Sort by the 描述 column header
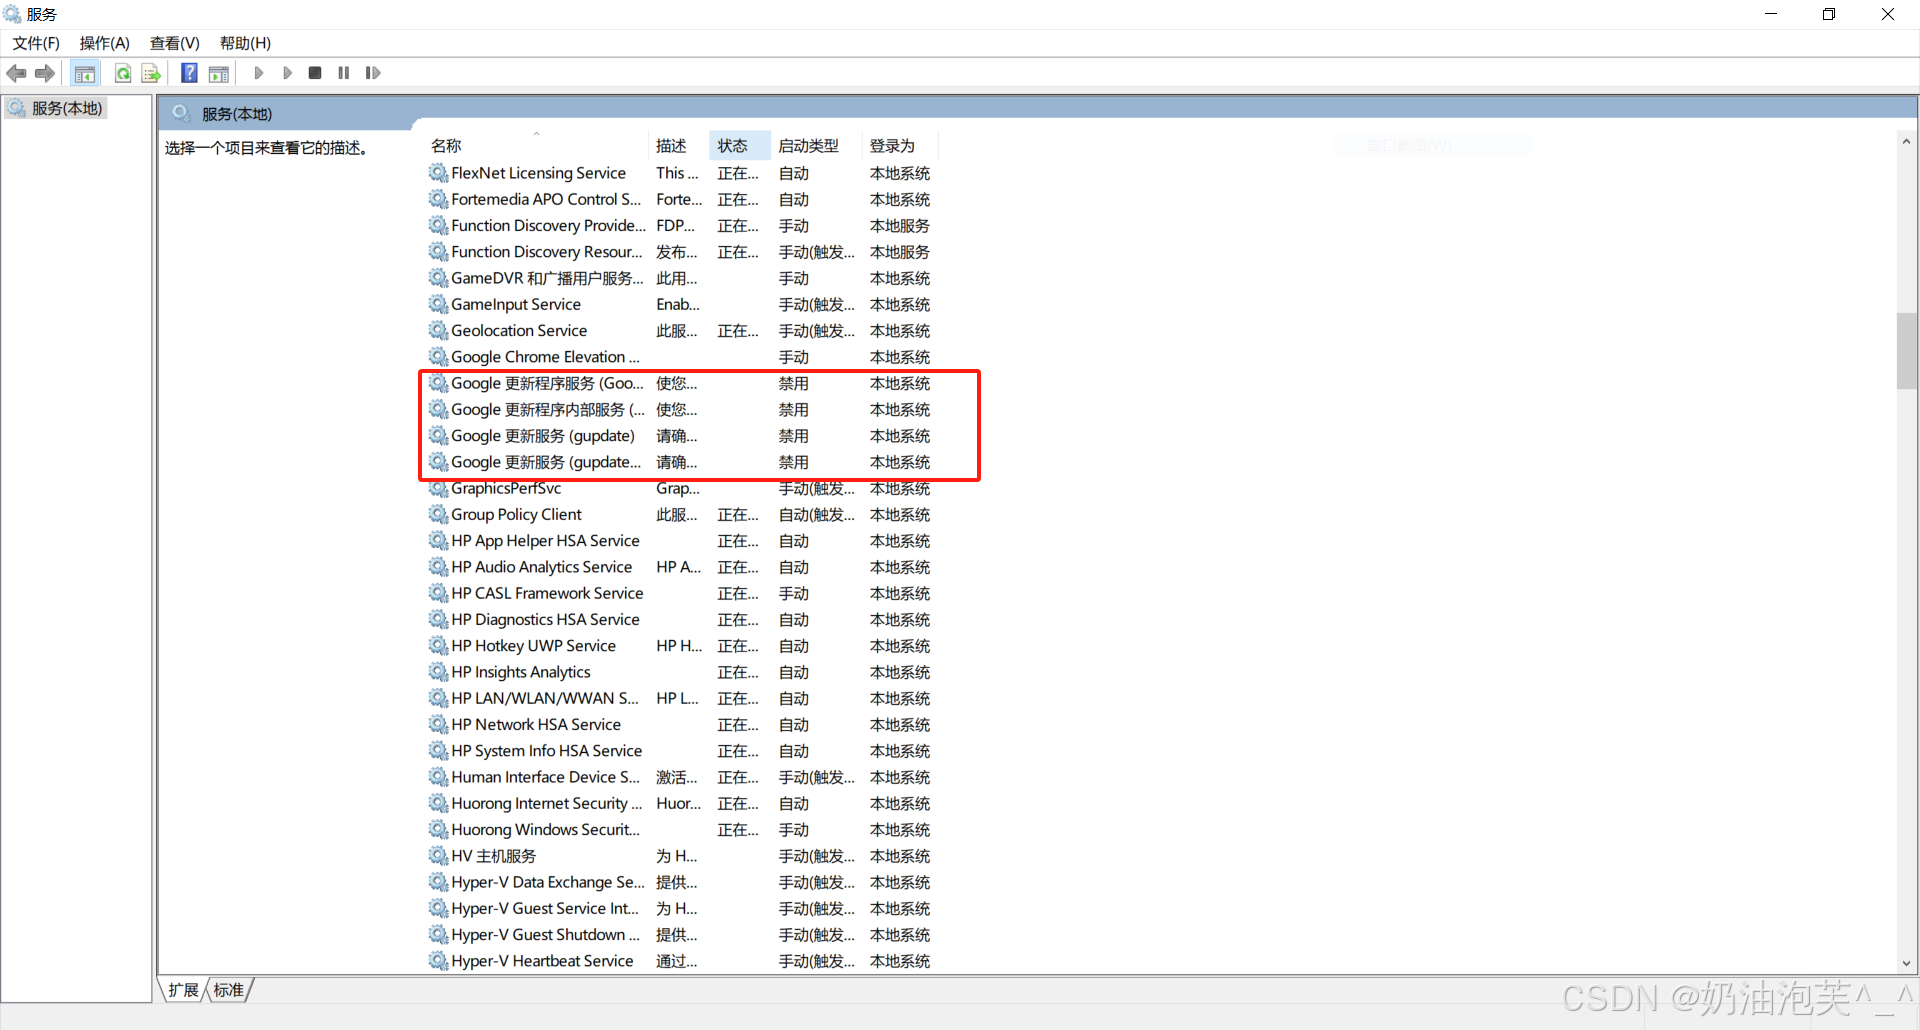This screenshot has height=1030, width=1920. click(679, 146)
